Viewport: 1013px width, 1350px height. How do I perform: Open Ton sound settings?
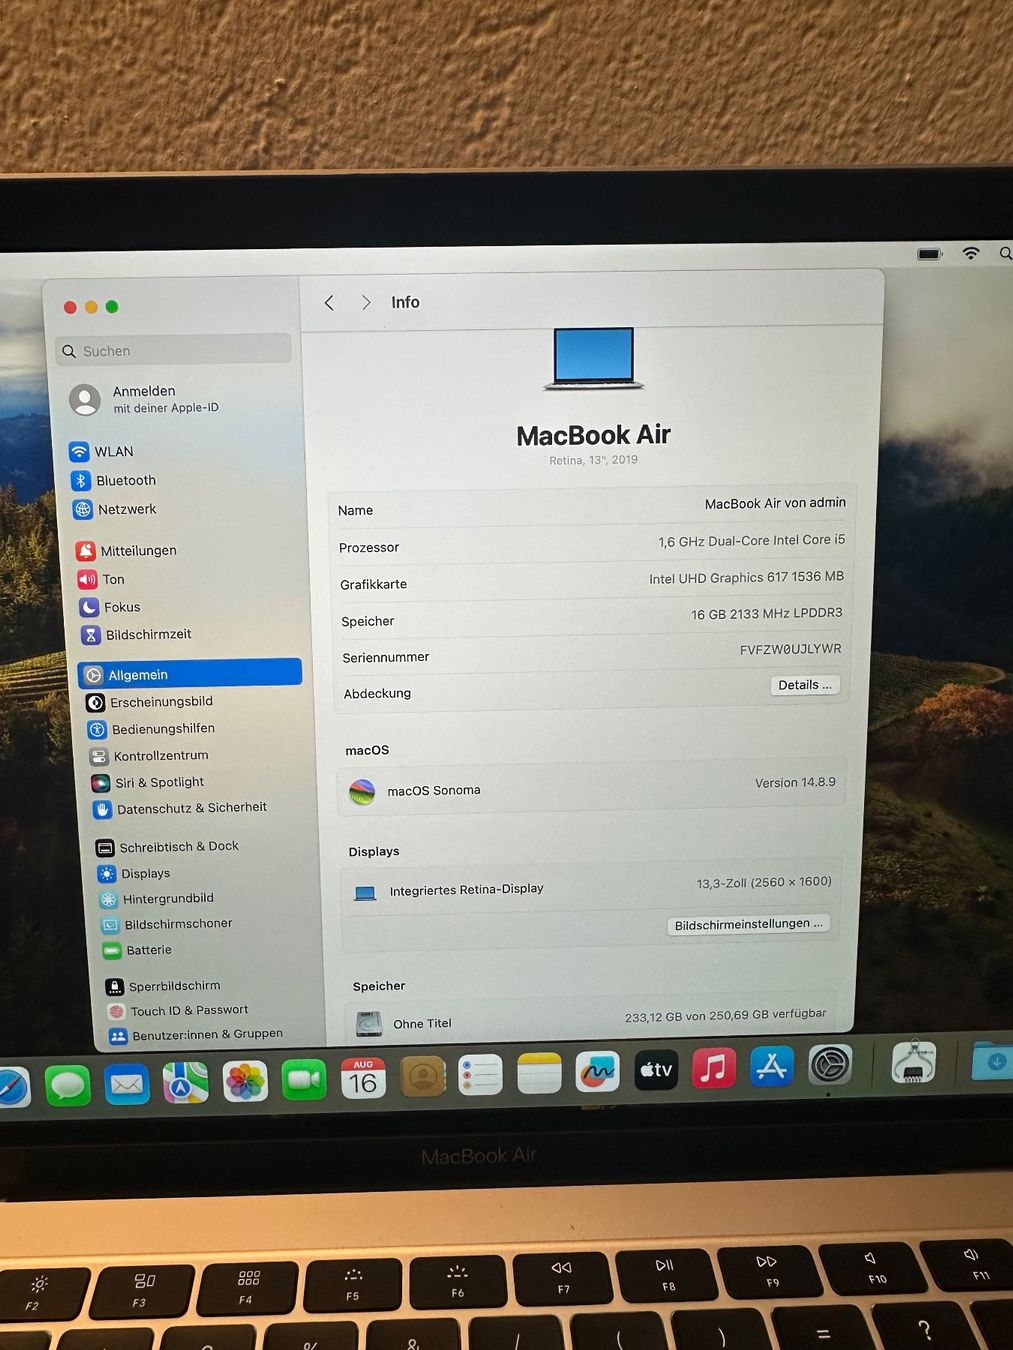click(101, 579)
